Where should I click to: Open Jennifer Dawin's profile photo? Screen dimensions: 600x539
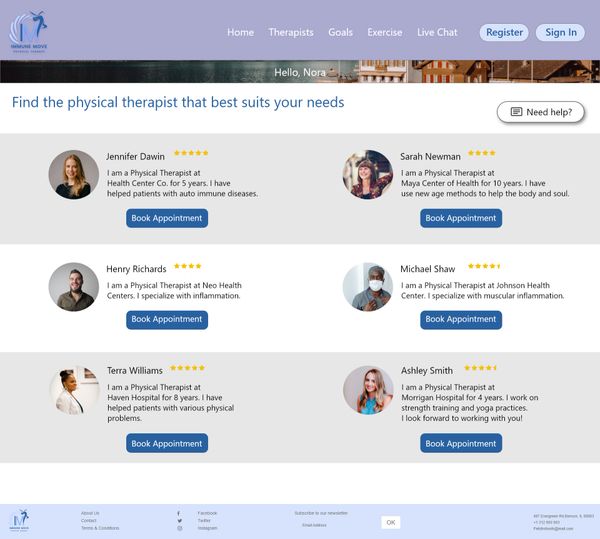pos(74,175)
